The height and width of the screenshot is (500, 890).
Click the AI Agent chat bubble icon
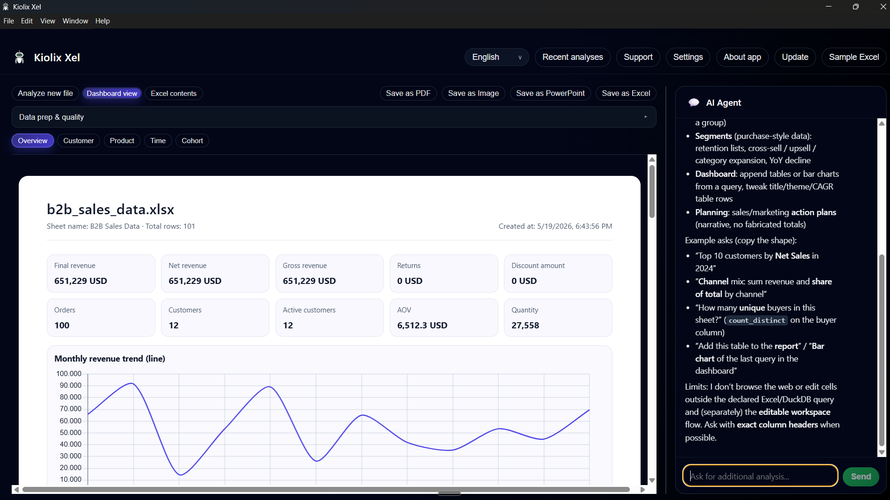pos(694,103)
